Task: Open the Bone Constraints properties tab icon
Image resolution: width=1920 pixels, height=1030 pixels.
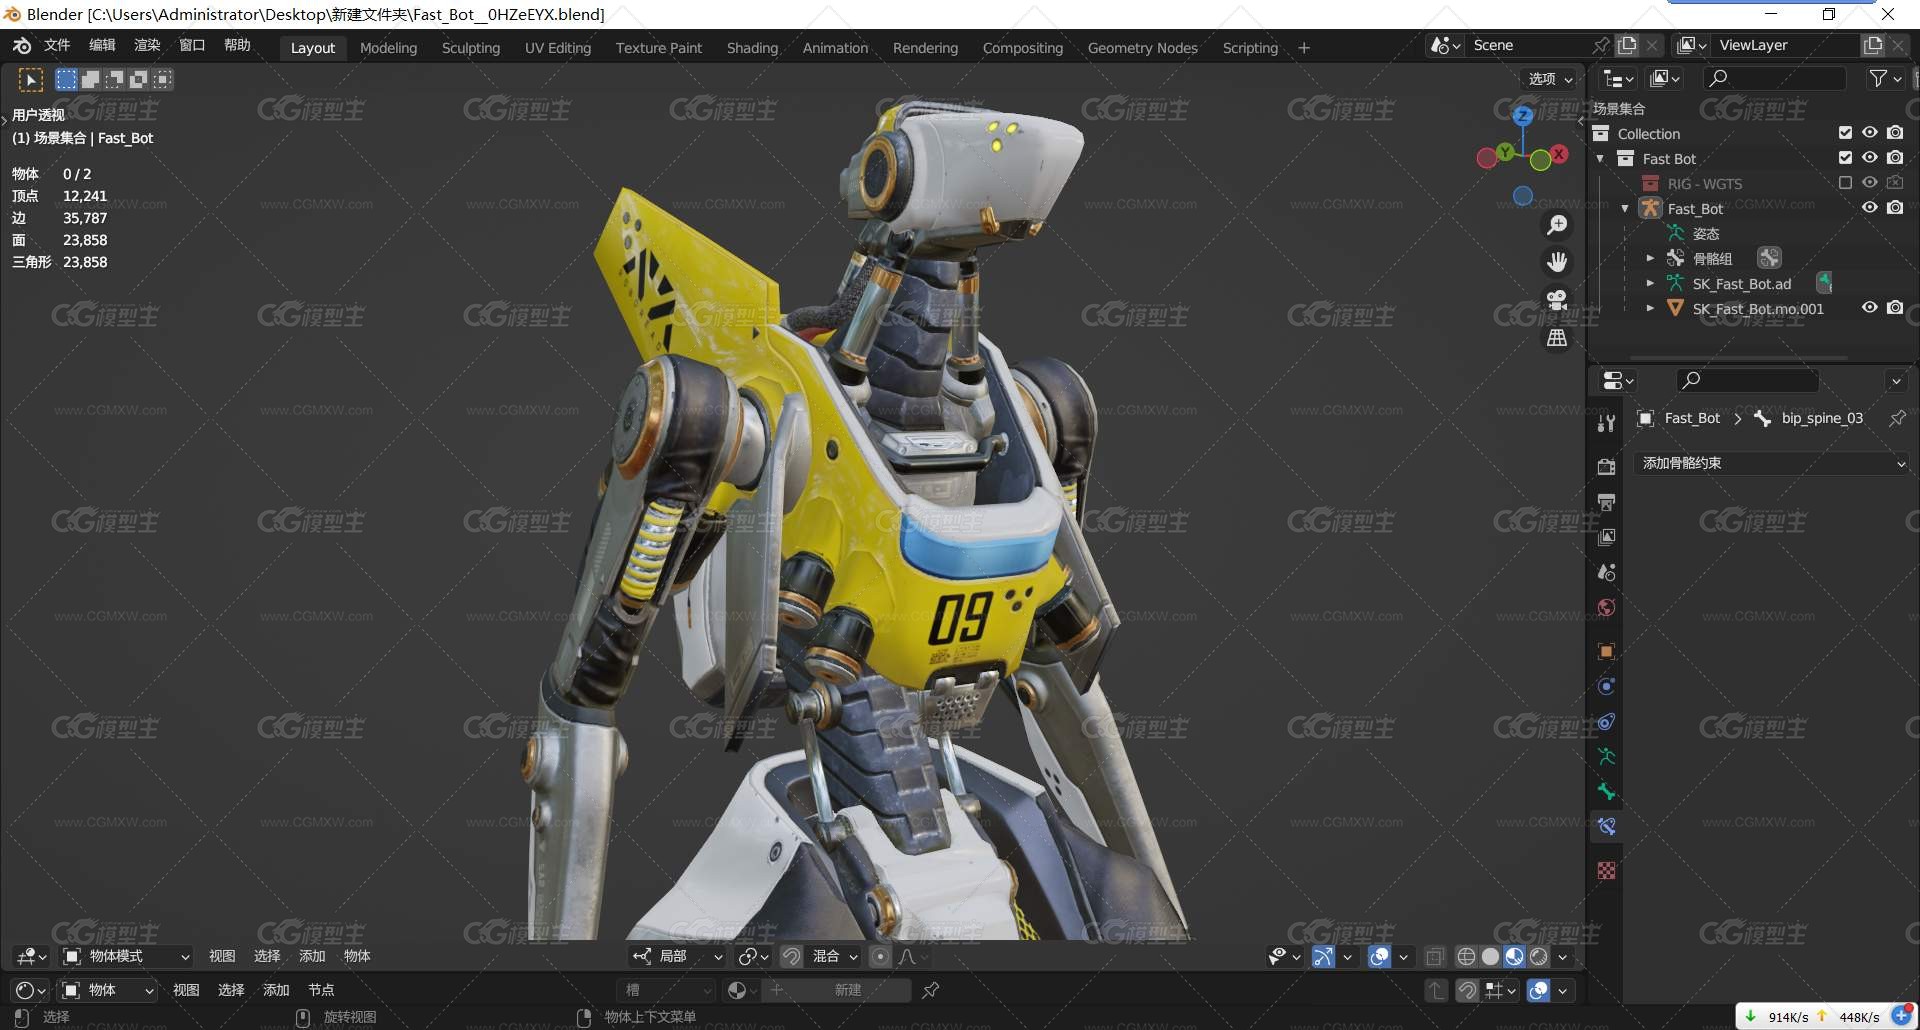Action: 1606,827
